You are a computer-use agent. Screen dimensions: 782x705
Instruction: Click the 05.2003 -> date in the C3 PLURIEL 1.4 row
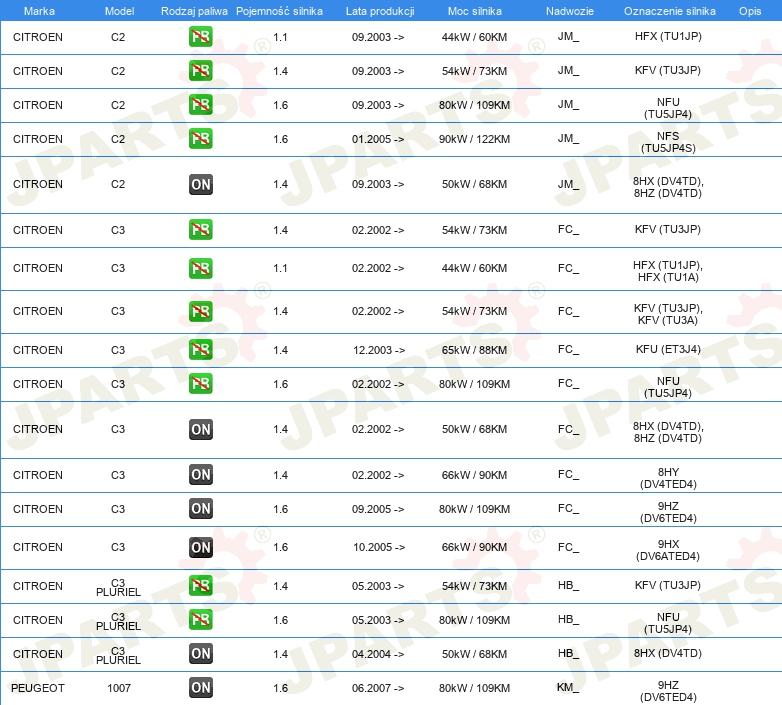pyautogui.click(x=378, y=586)
